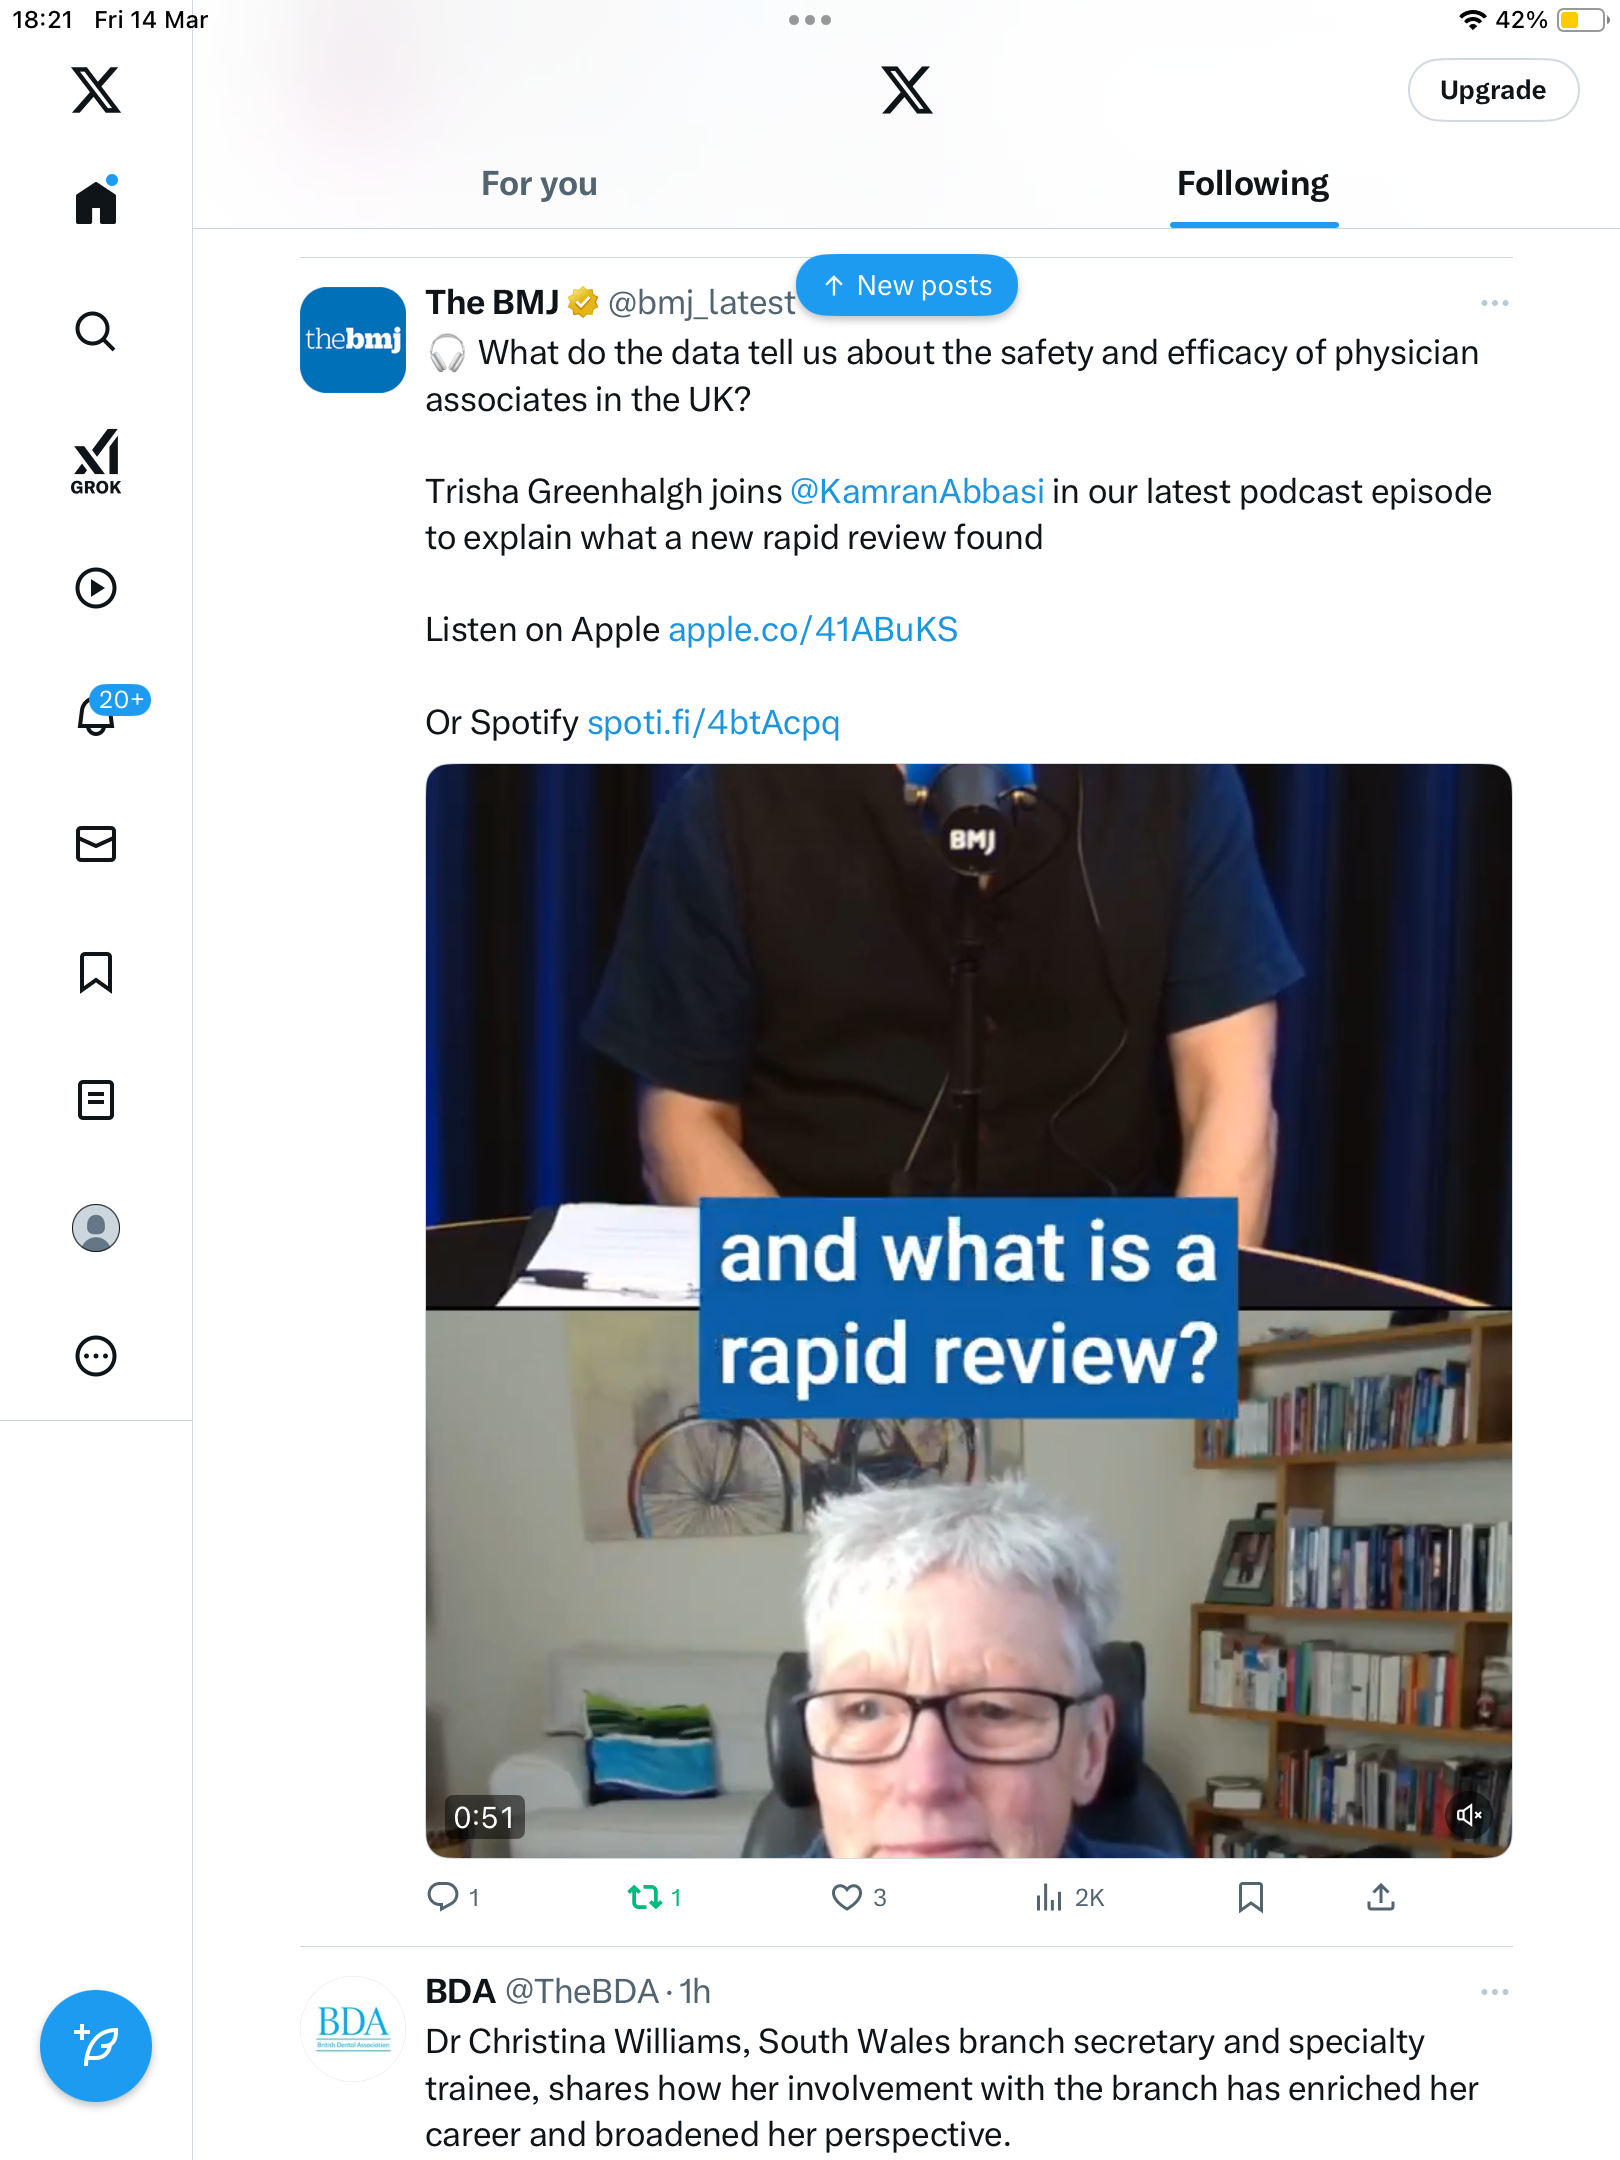Unmute the BMJ video
The height and width of the screenshot is (2160, 1620).
(x=1469, y=1815)
